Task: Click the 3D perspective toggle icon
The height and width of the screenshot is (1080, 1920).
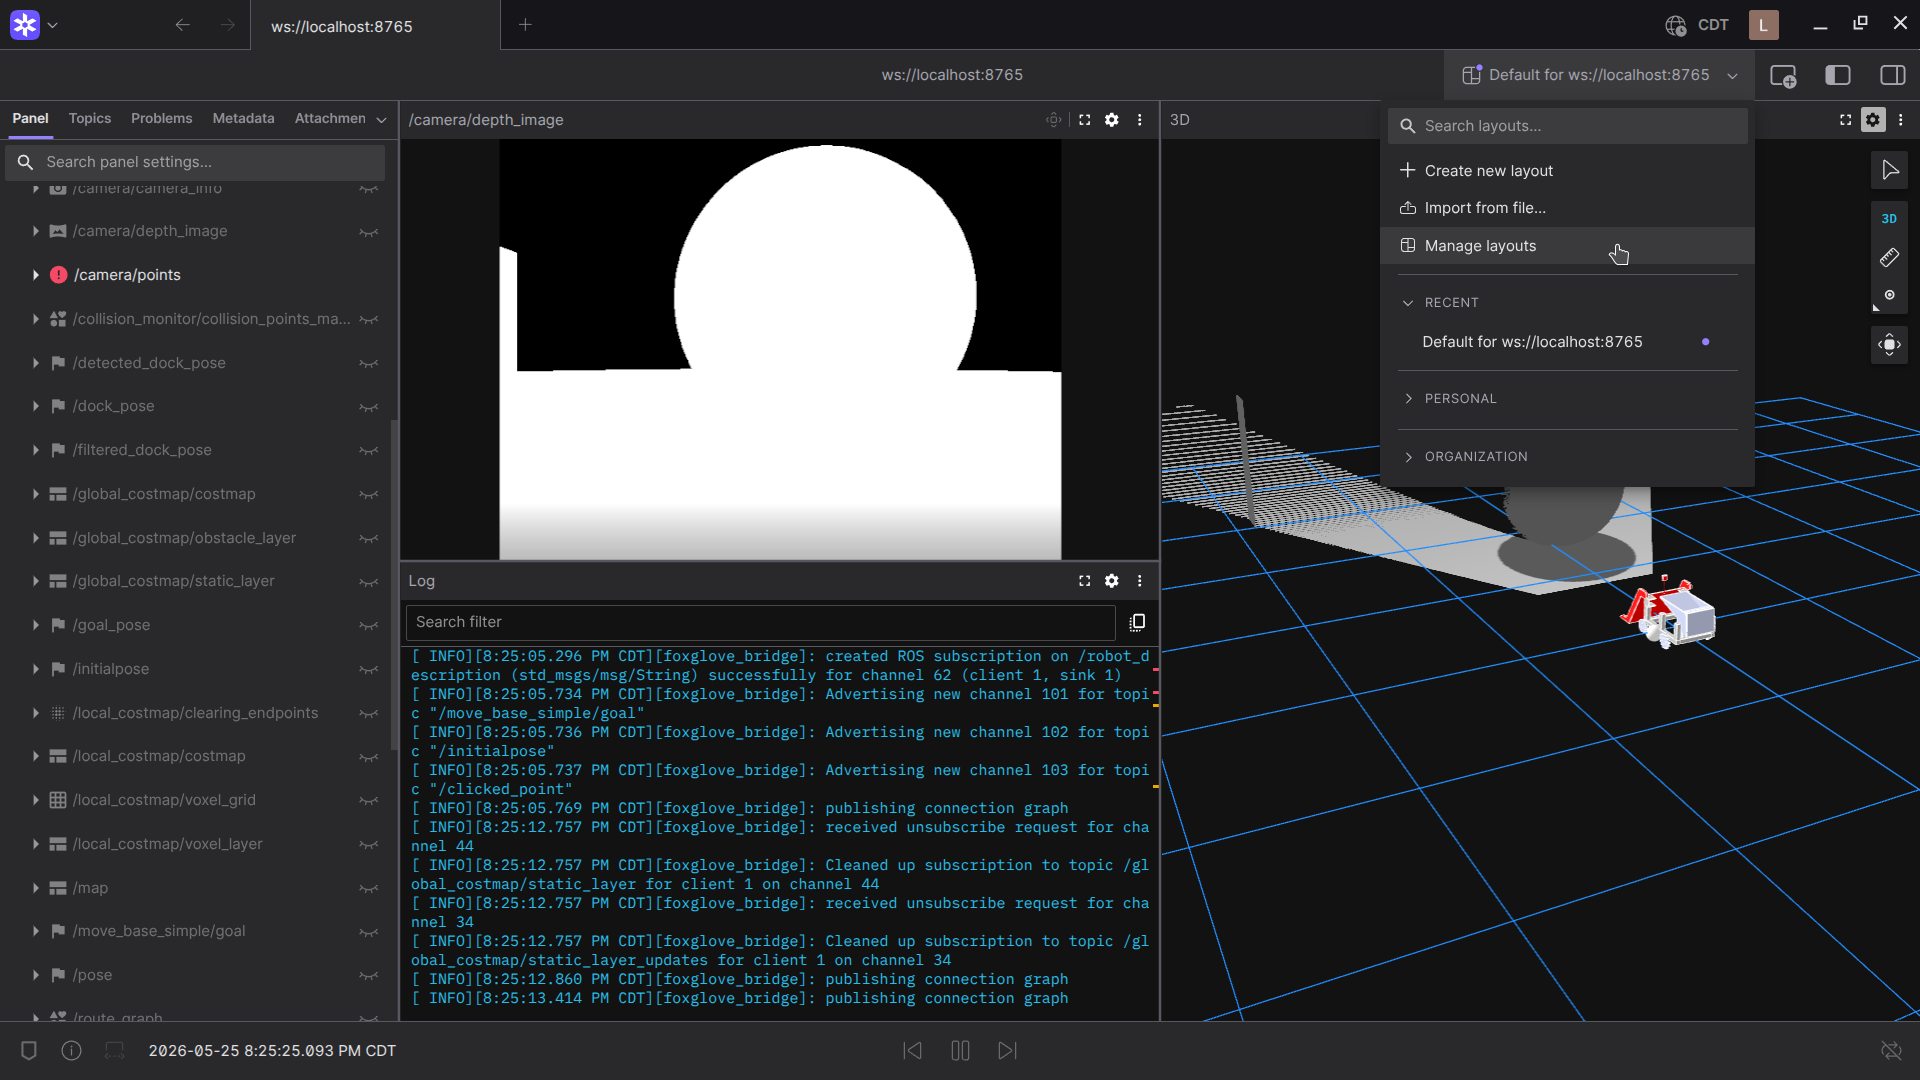Action: click(x=1889, y=219)
